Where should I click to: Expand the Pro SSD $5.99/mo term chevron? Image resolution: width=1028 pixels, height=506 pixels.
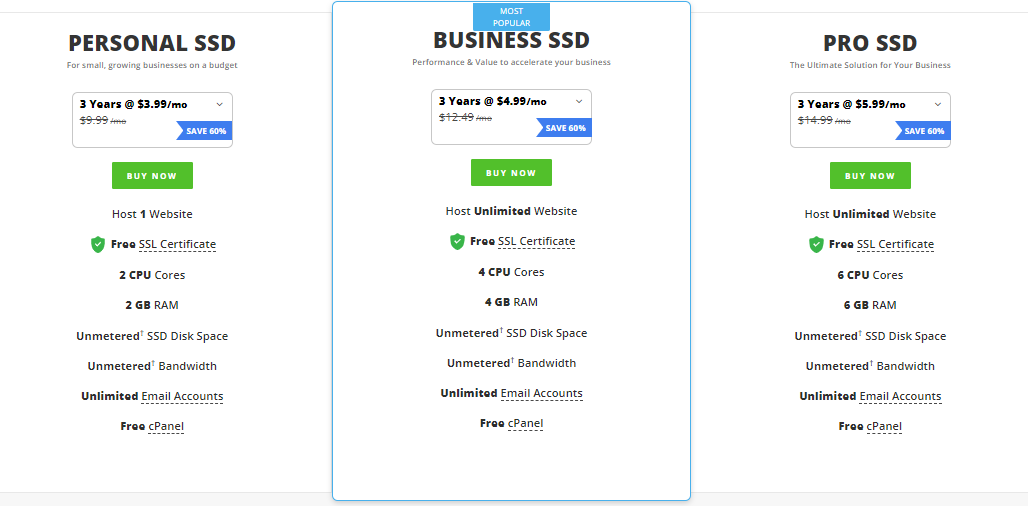click(x=938, y=104)
